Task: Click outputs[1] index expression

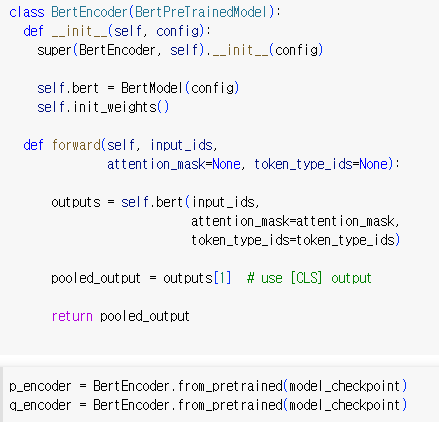Action: click(x=197, y=278)
